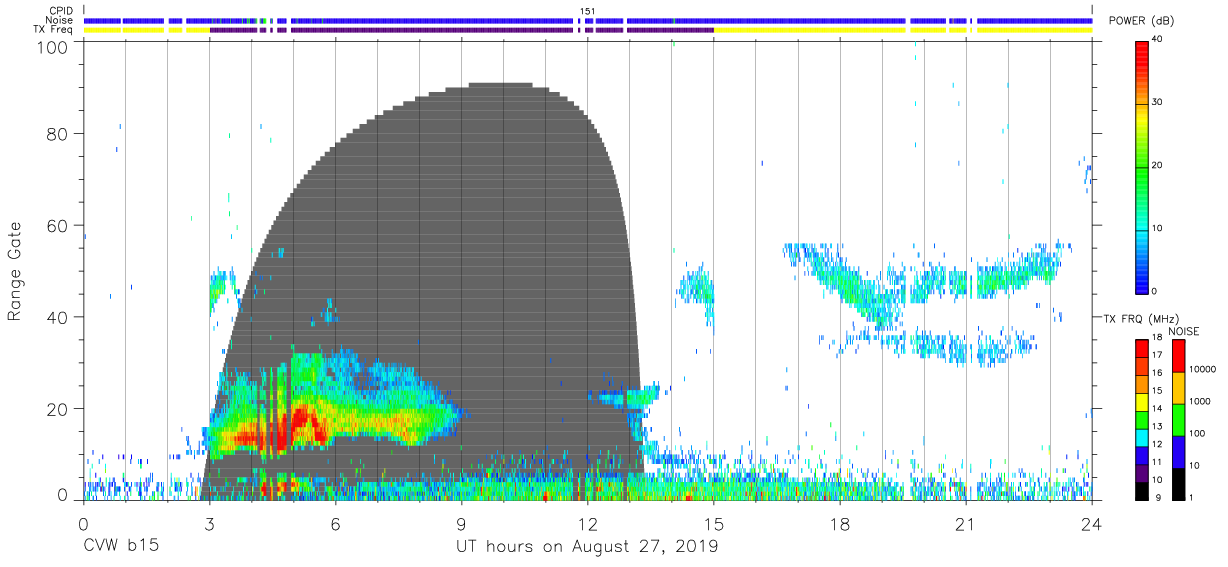Click the 60 tick on the Range Gate axis

[x=59, y=225]
